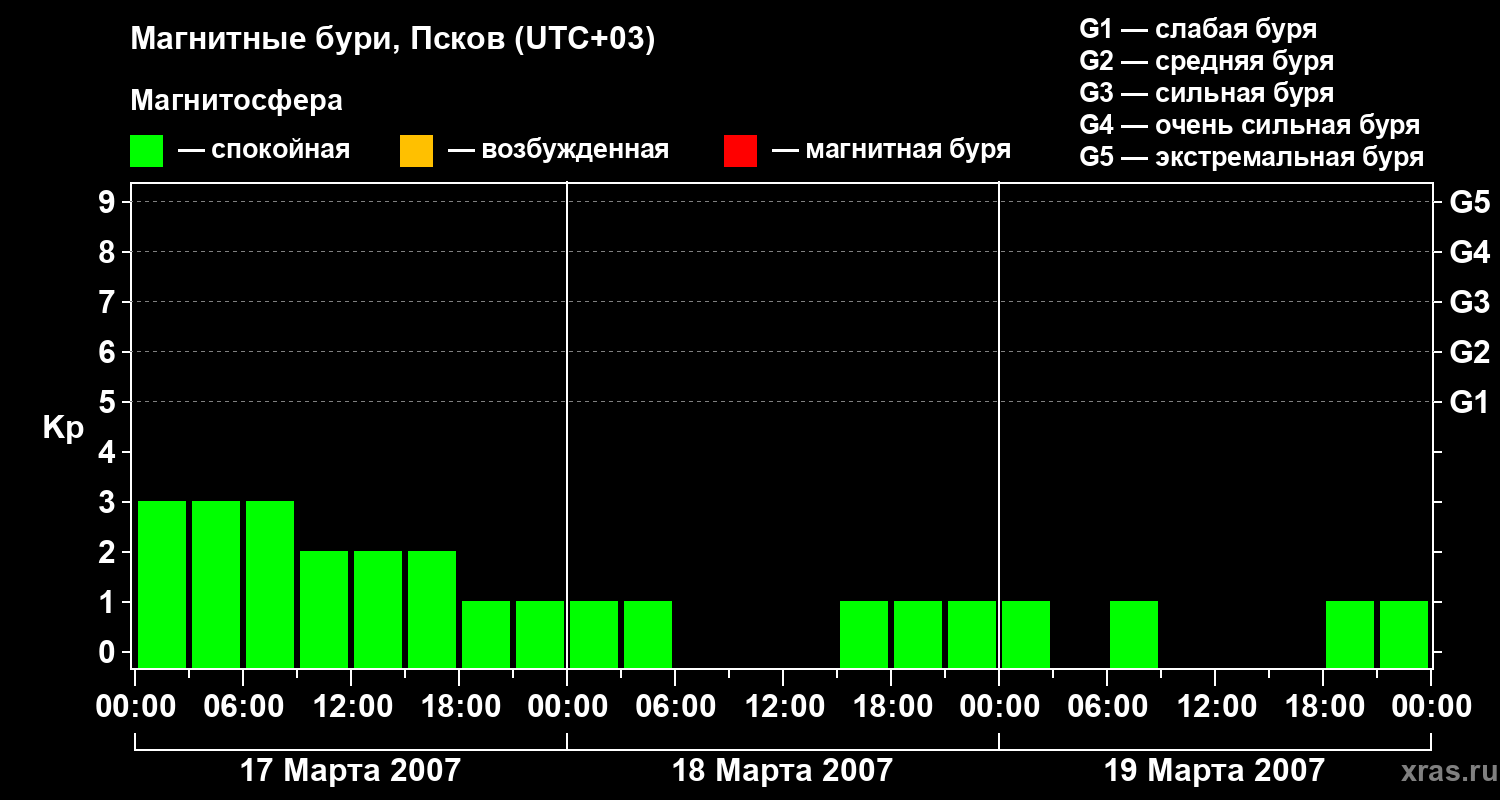Click the 18 Марта 21:00–00:00 bar
Screen dimensions: 1500x800
(972, 634)
